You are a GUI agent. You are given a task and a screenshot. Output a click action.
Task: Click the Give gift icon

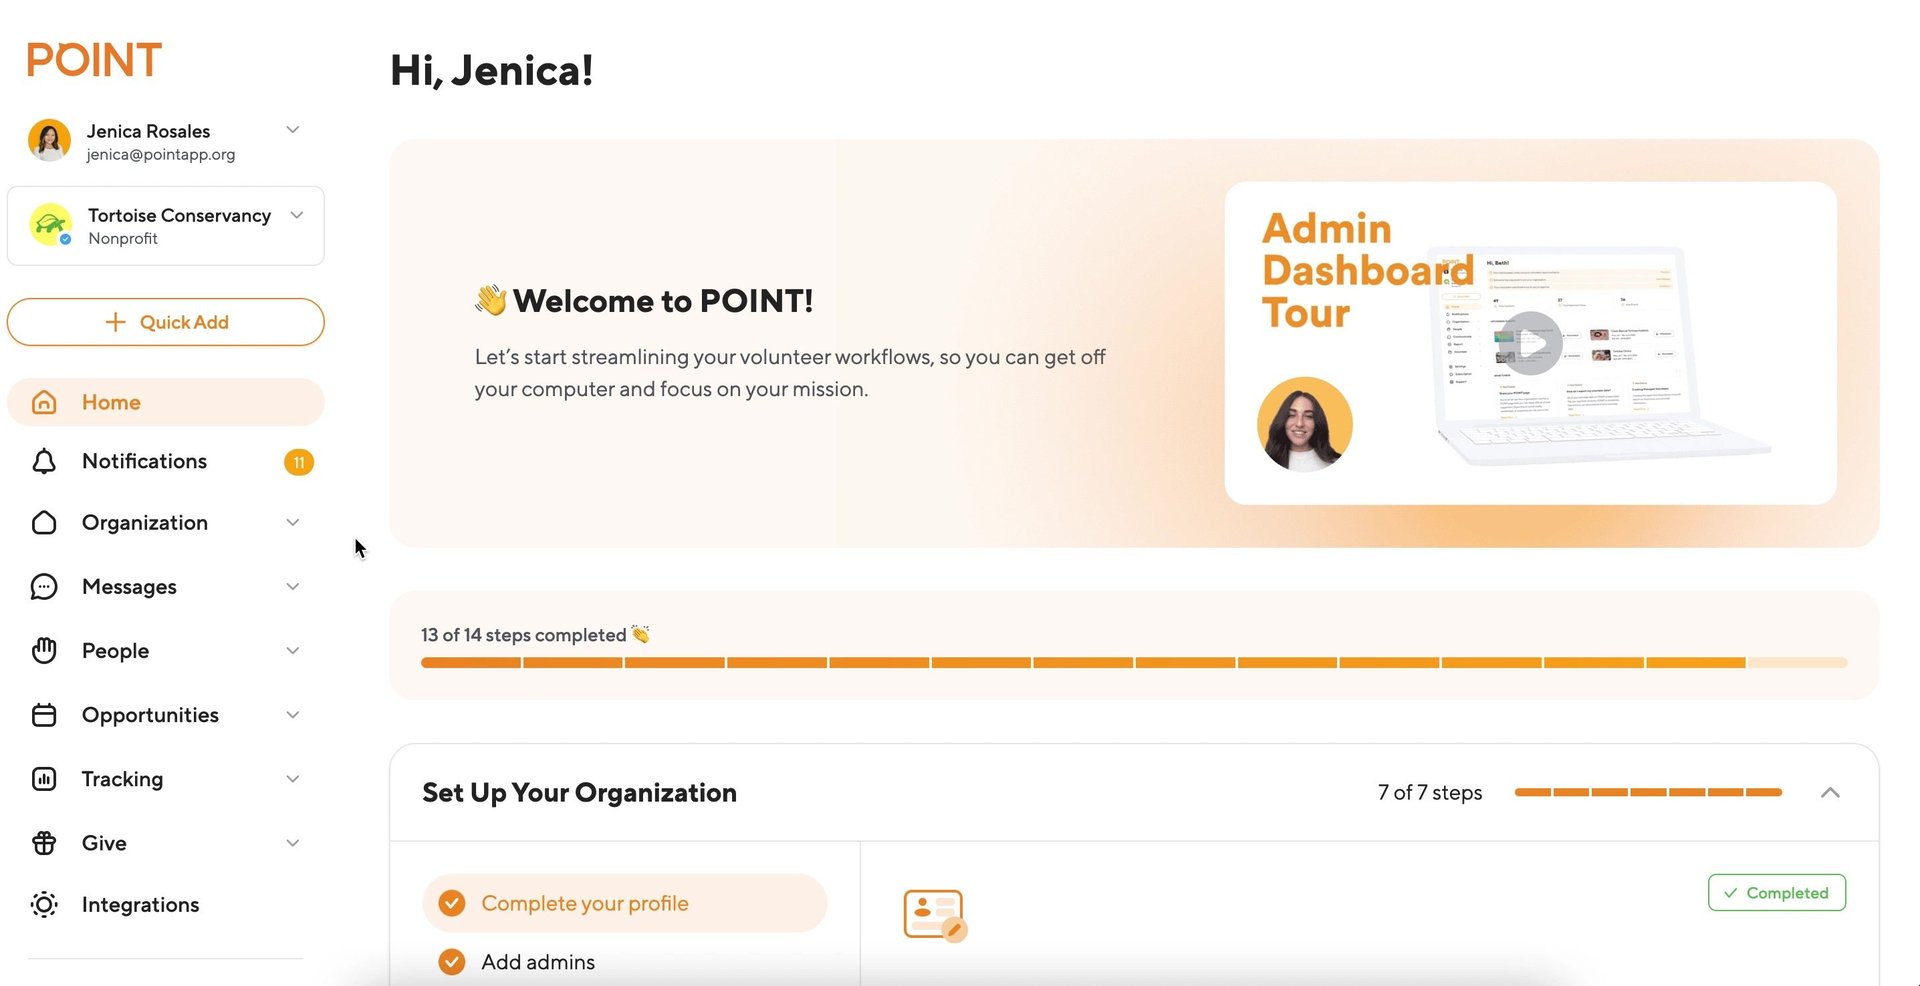click(x=44, y=843)
